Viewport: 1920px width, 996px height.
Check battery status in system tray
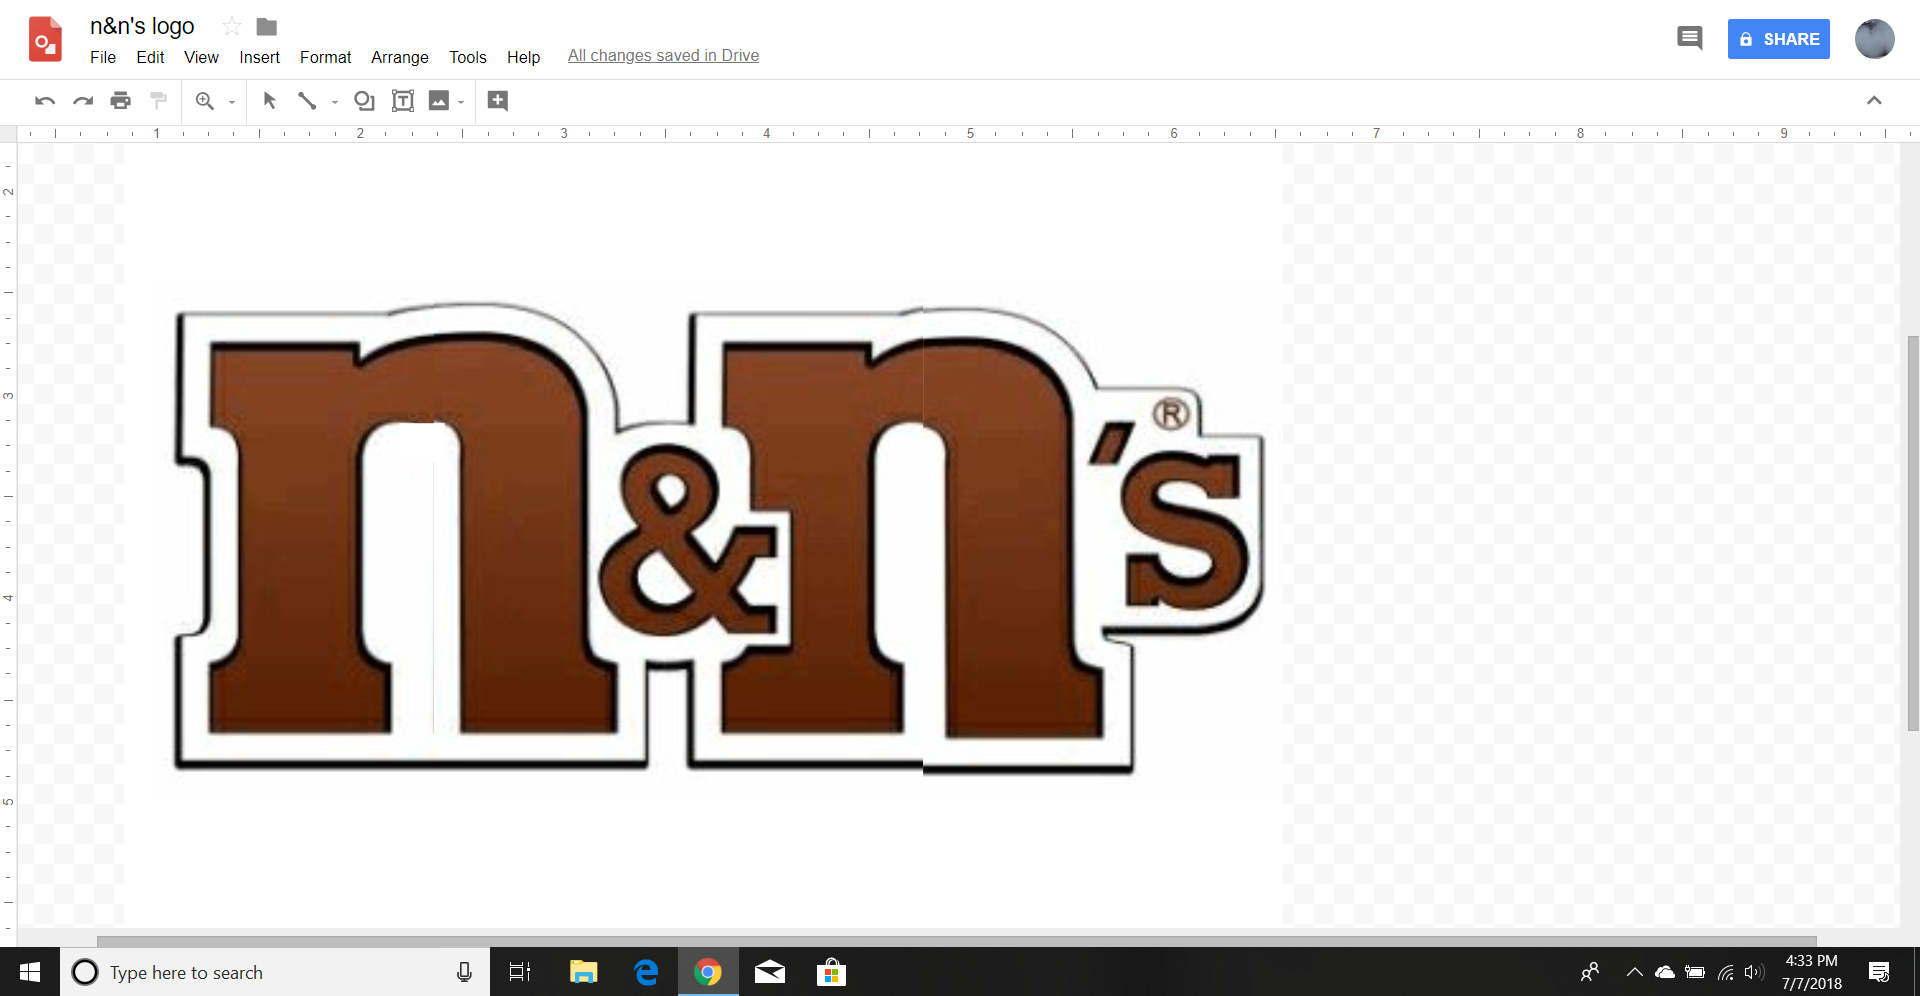coord(1695,972)
